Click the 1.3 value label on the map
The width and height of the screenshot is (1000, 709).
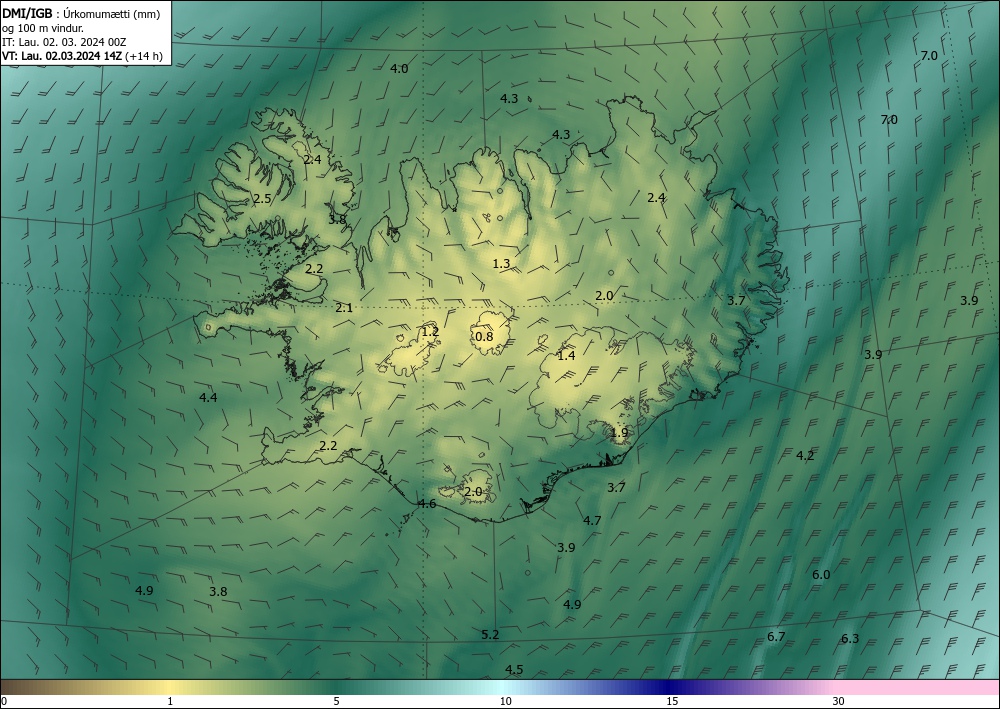501,263
